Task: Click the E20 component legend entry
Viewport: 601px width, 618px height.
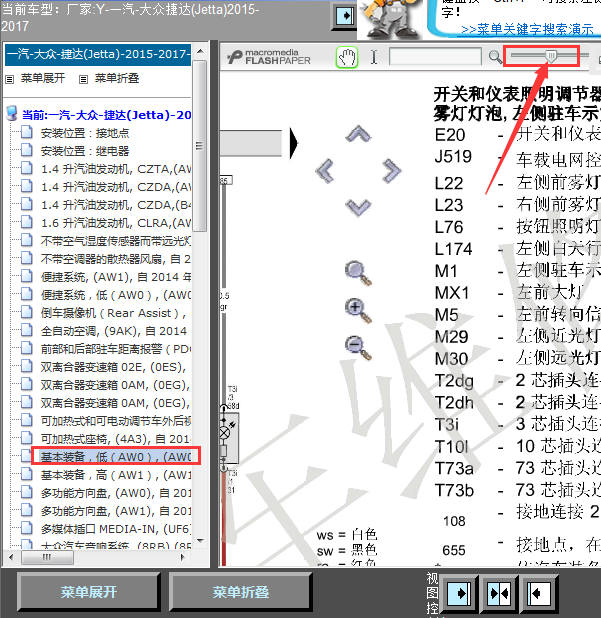Action: tap(450, 135)
